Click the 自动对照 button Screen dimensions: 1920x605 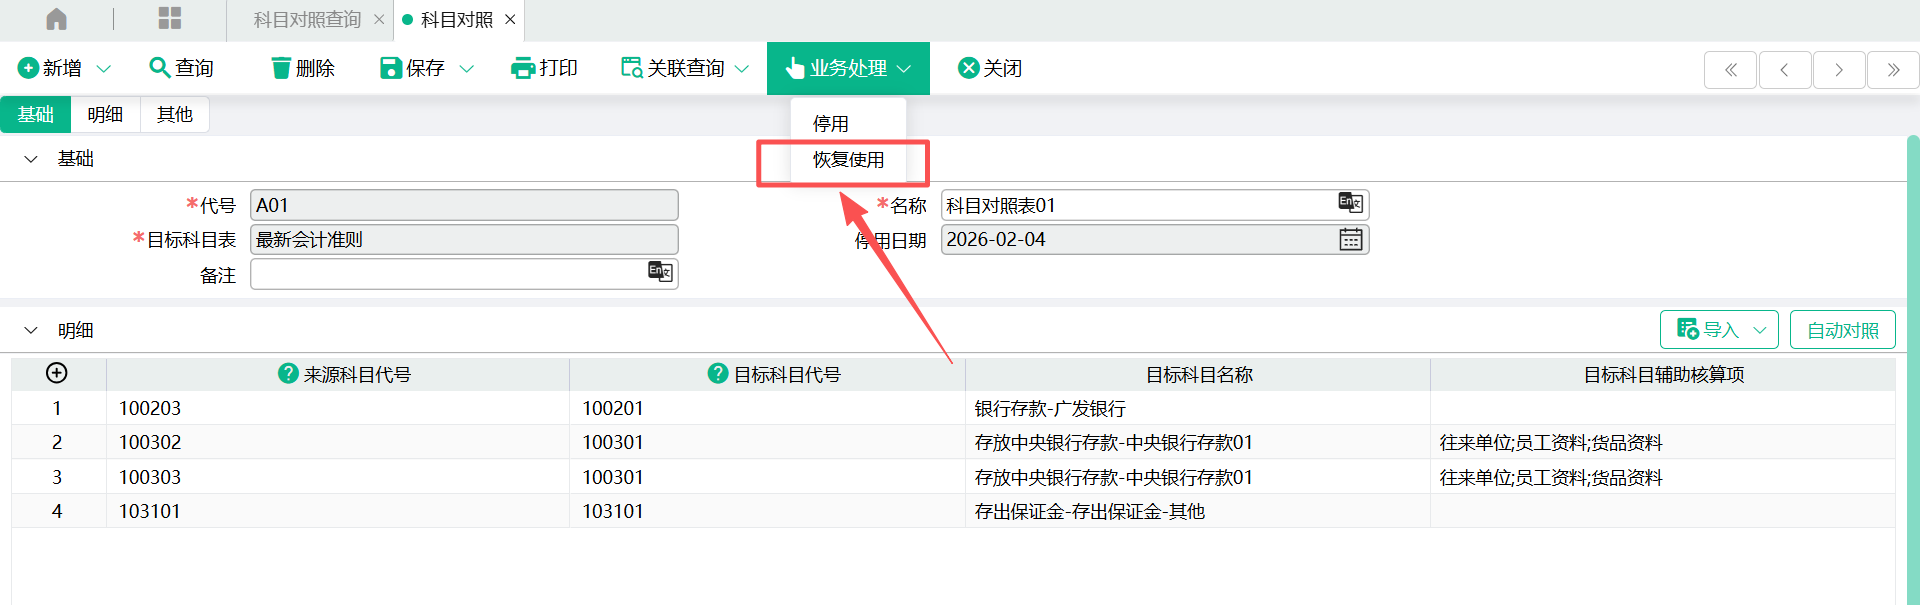tap(1842, 330)
